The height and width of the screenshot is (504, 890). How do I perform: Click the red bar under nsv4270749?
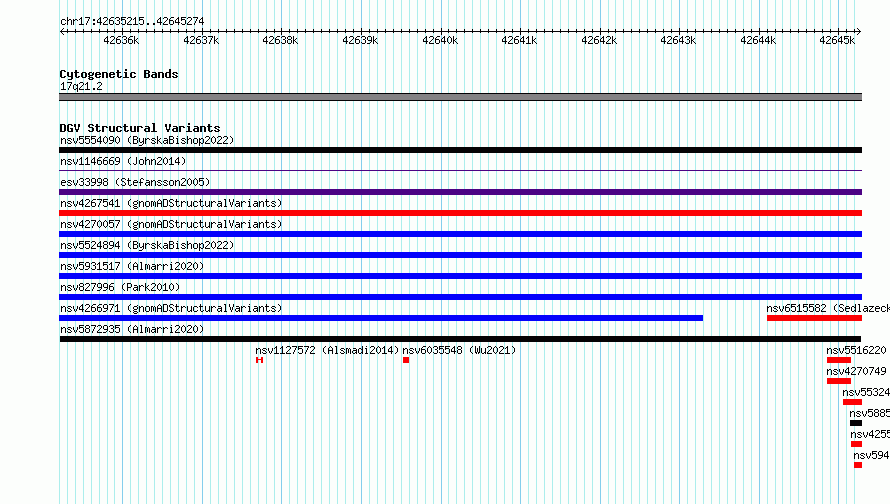tap(839, 381)
